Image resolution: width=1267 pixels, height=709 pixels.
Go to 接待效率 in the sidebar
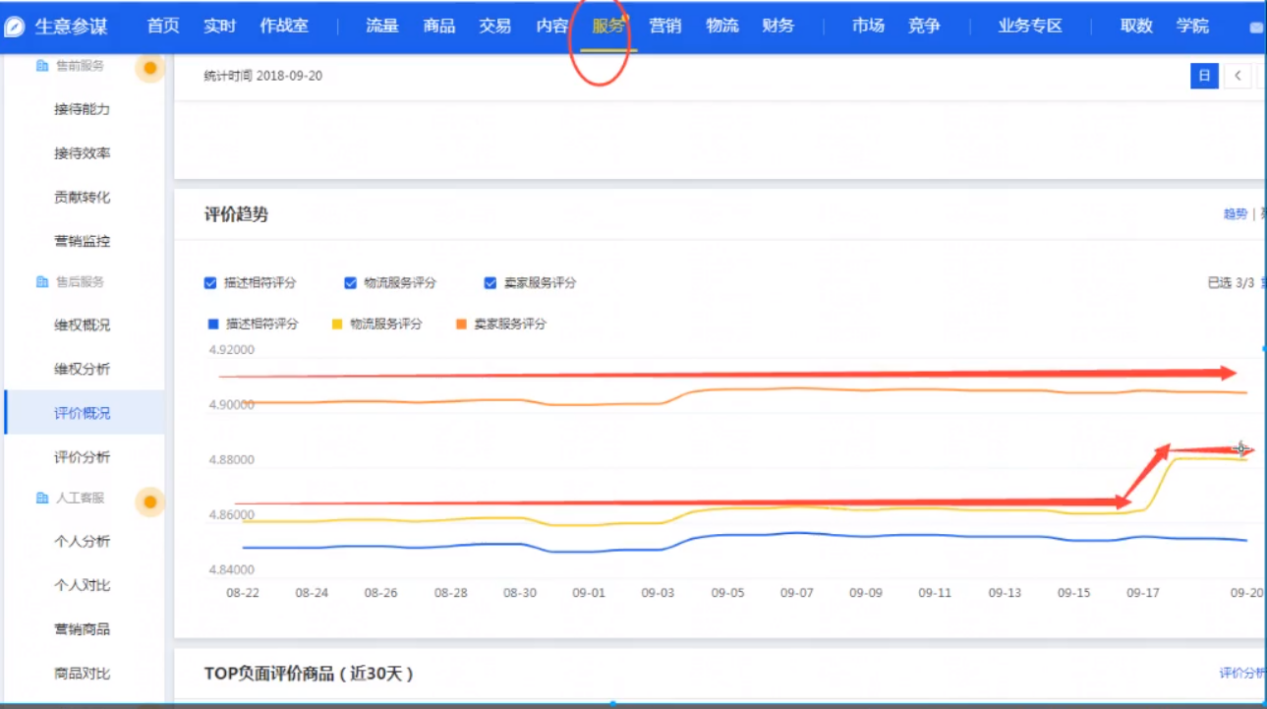[82, 153]
